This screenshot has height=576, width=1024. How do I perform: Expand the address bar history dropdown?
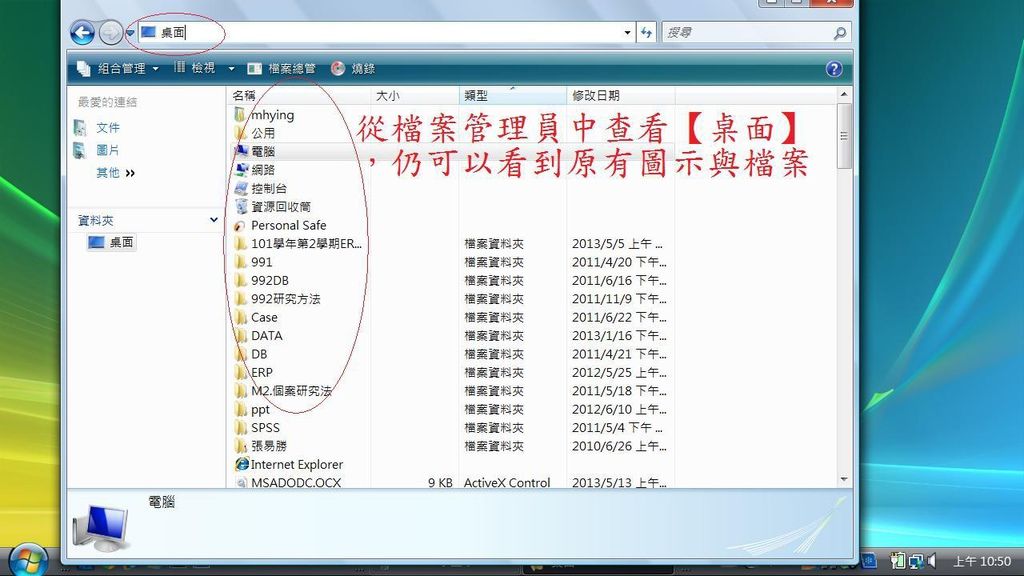click(627, 32)
